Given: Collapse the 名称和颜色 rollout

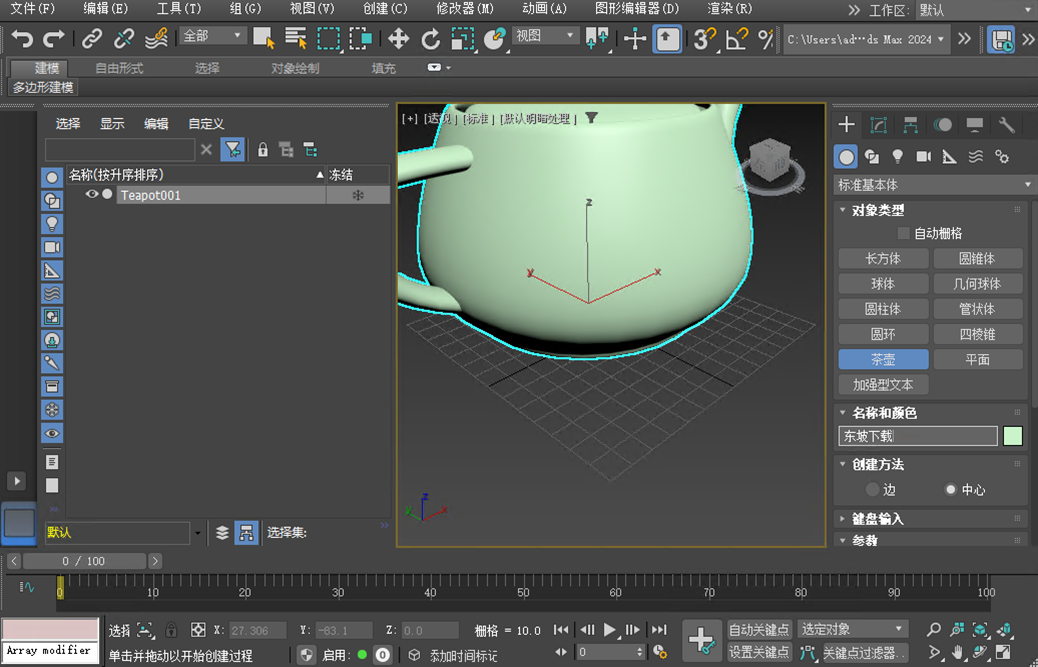Looking at the screenshot, I should coord(843,413).
